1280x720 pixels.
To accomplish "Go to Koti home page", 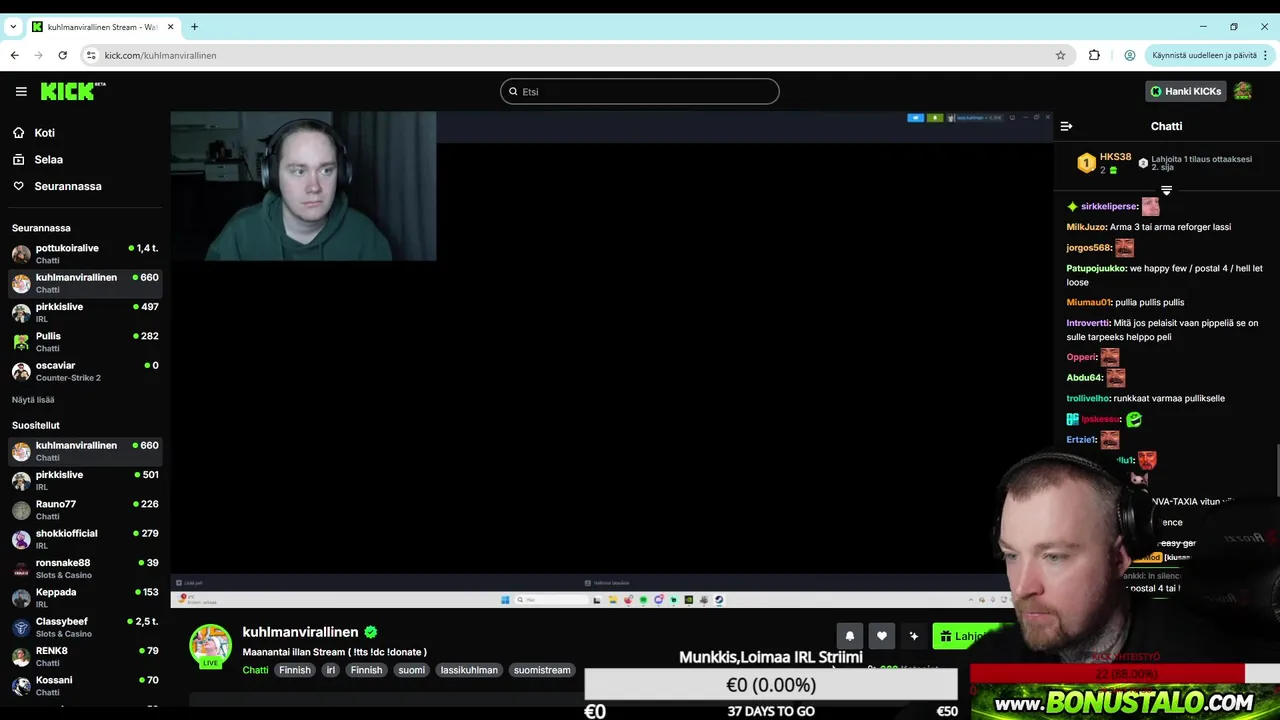I will coord(44,132).
